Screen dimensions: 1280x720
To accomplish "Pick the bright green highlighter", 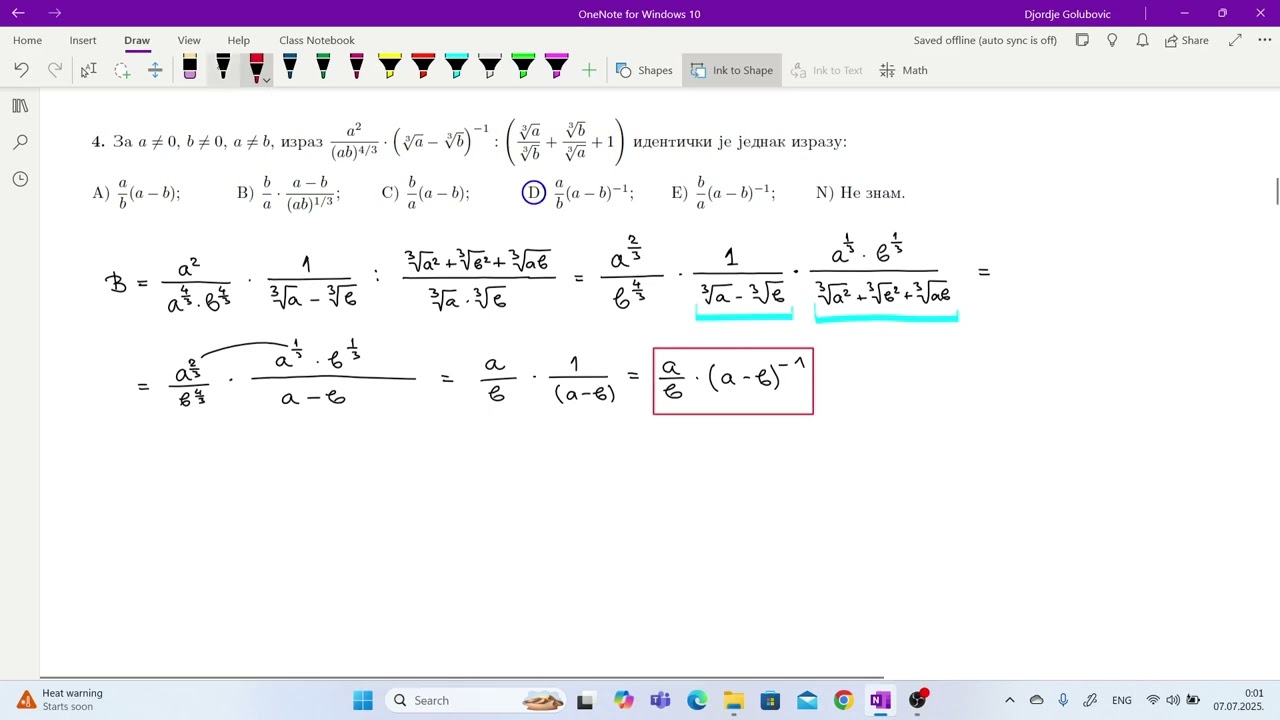I will tap(523, 68).
